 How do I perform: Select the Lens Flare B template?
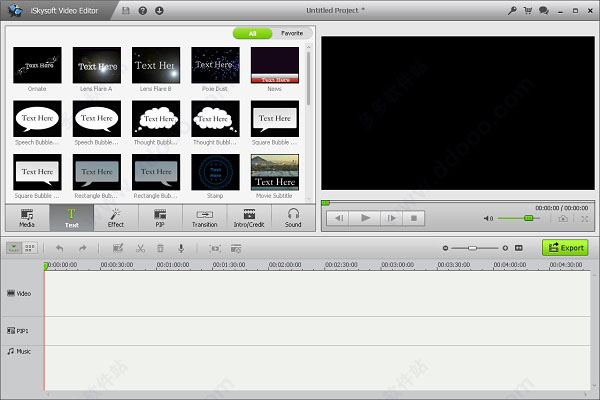pyautogui.click(x=156, y=65)
